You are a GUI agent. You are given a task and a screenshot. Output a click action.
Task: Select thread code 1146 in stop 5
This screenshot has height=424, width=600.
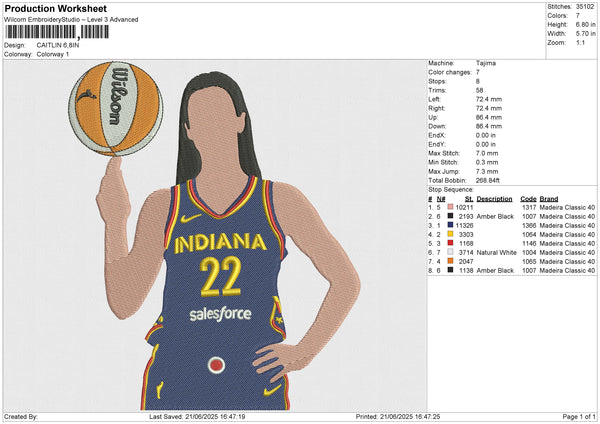coord(529,243)
